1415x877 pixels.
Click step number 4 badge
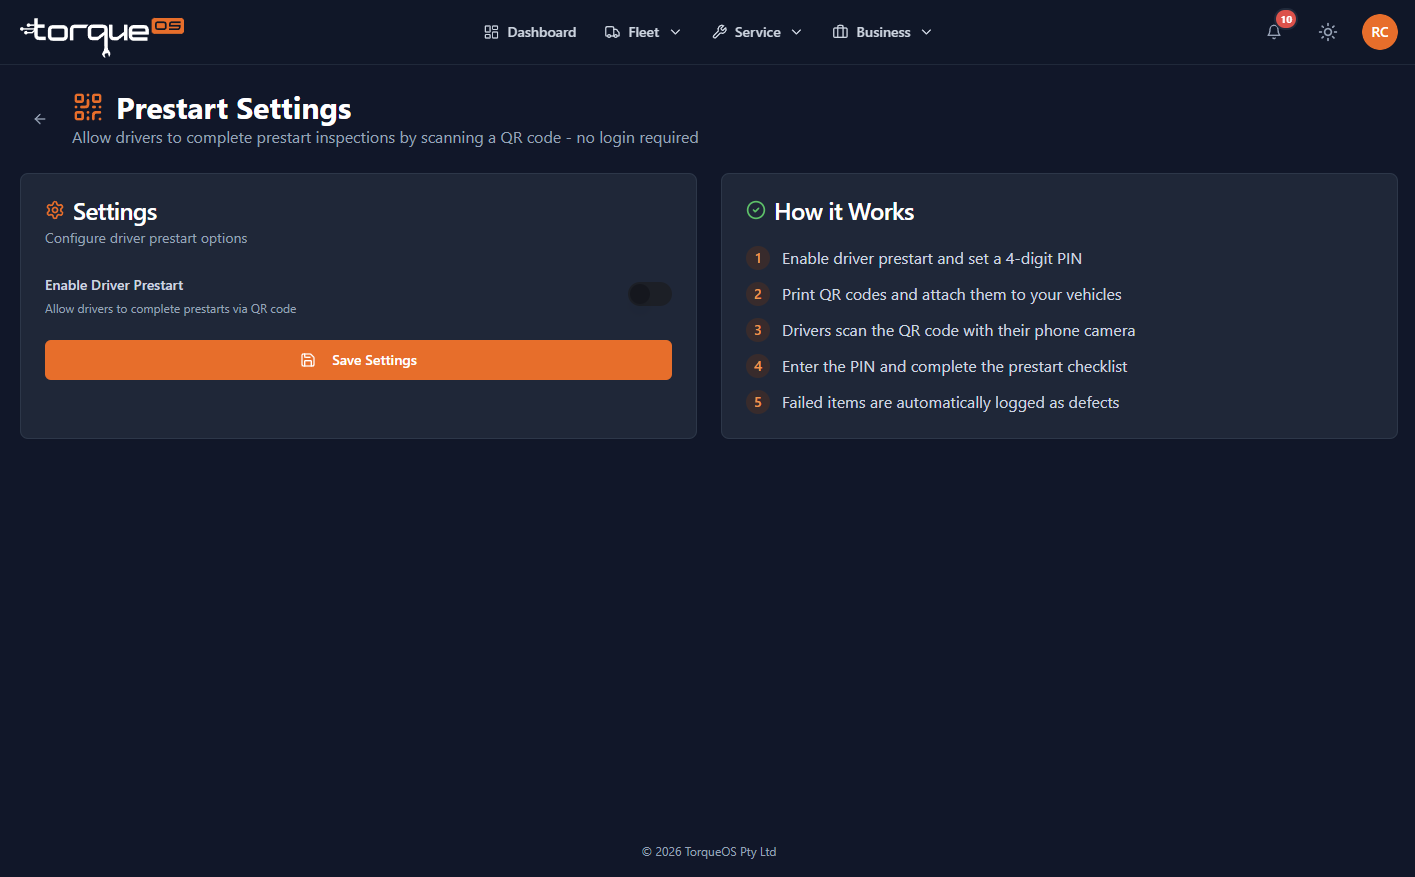point(758,366)
